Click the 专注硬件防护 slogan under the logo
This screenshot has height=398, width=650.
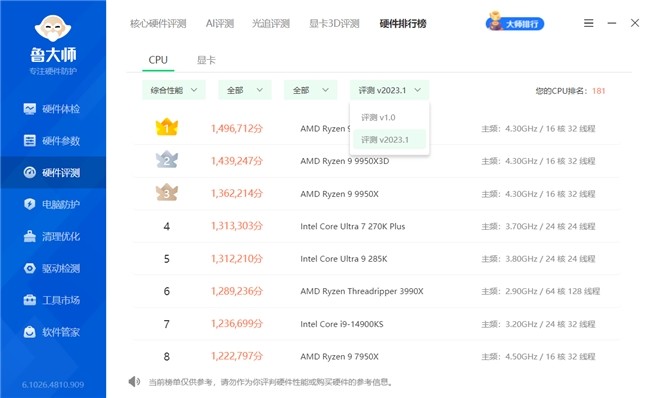[53, 71]
